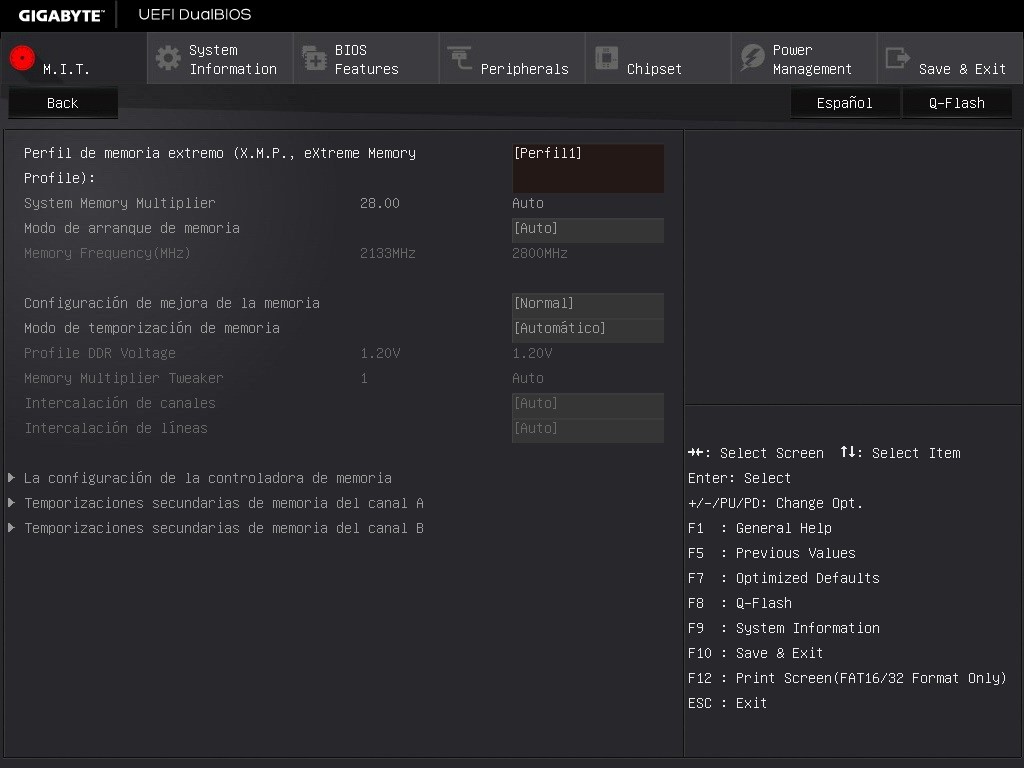This screenshot has height=768, width=1024.
Task: Expand secondary timings for canal A
Action: 223,503
